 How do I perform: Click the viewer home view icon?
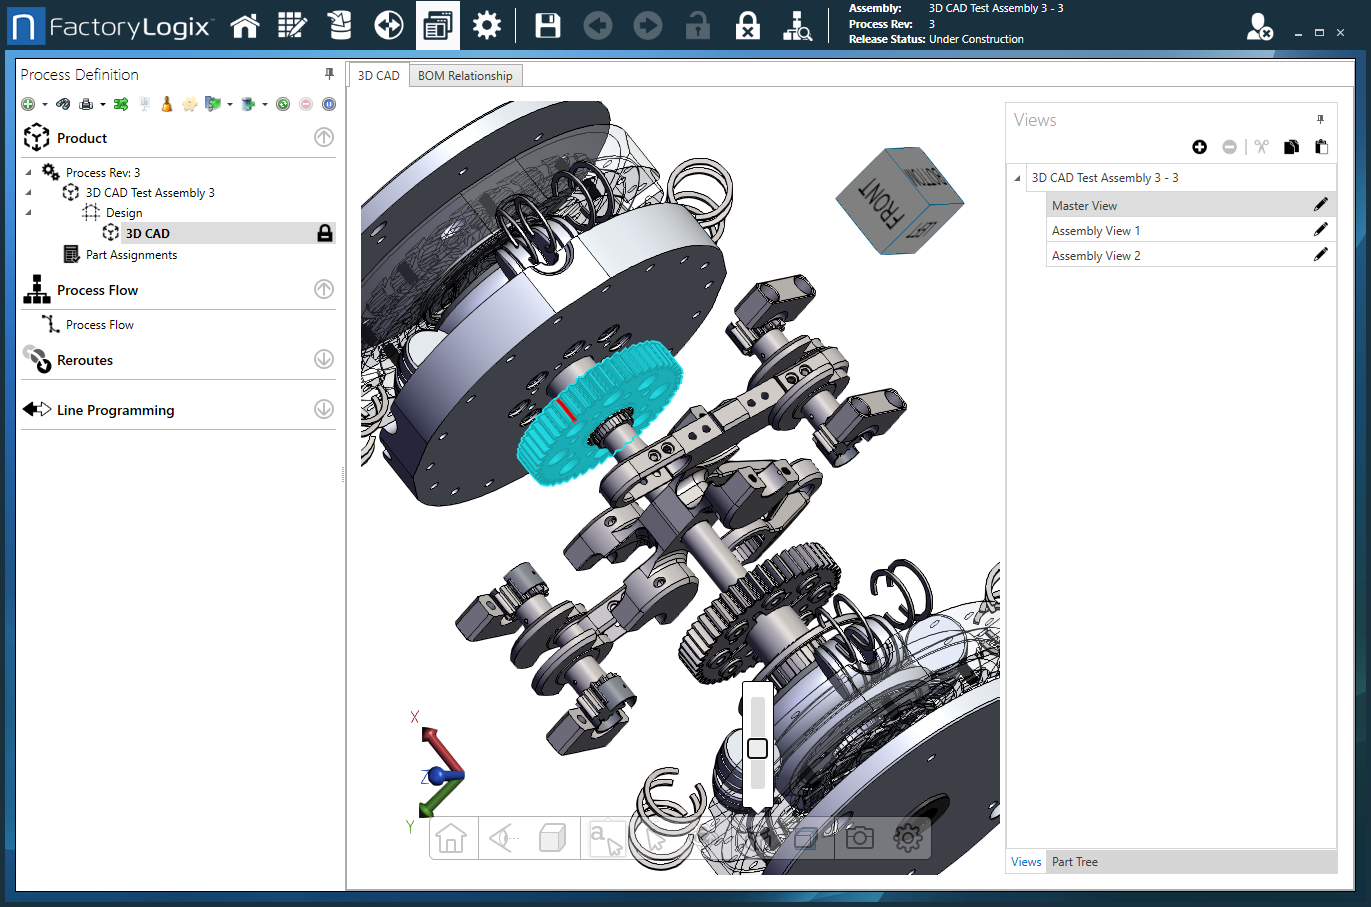click(451, 838)
